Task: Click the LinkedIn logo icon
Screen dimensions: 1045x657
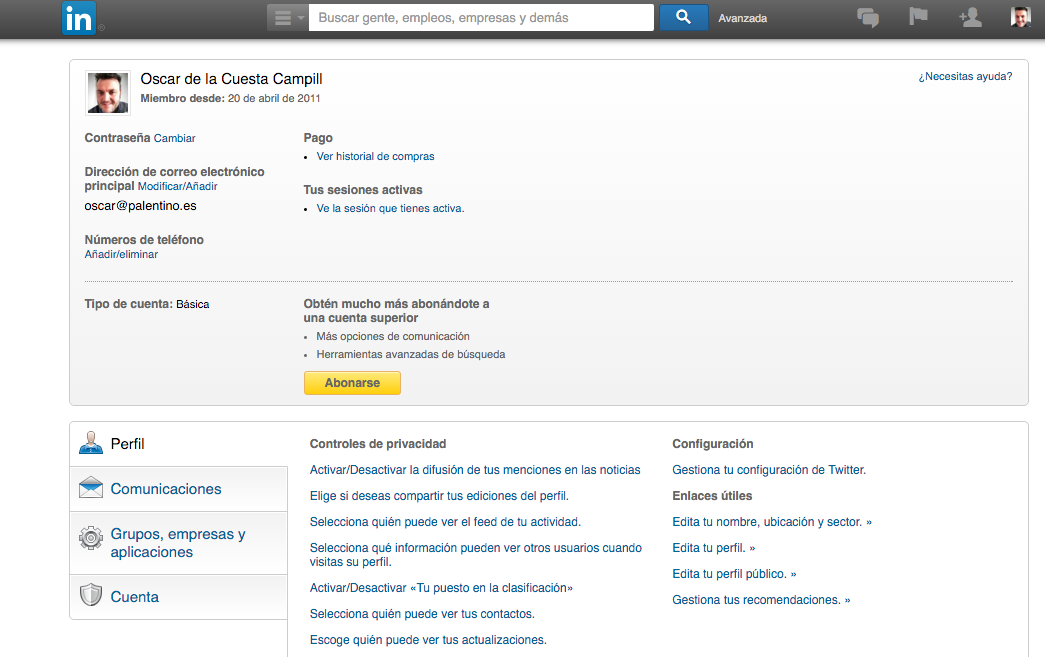Action: coord(78,18)
